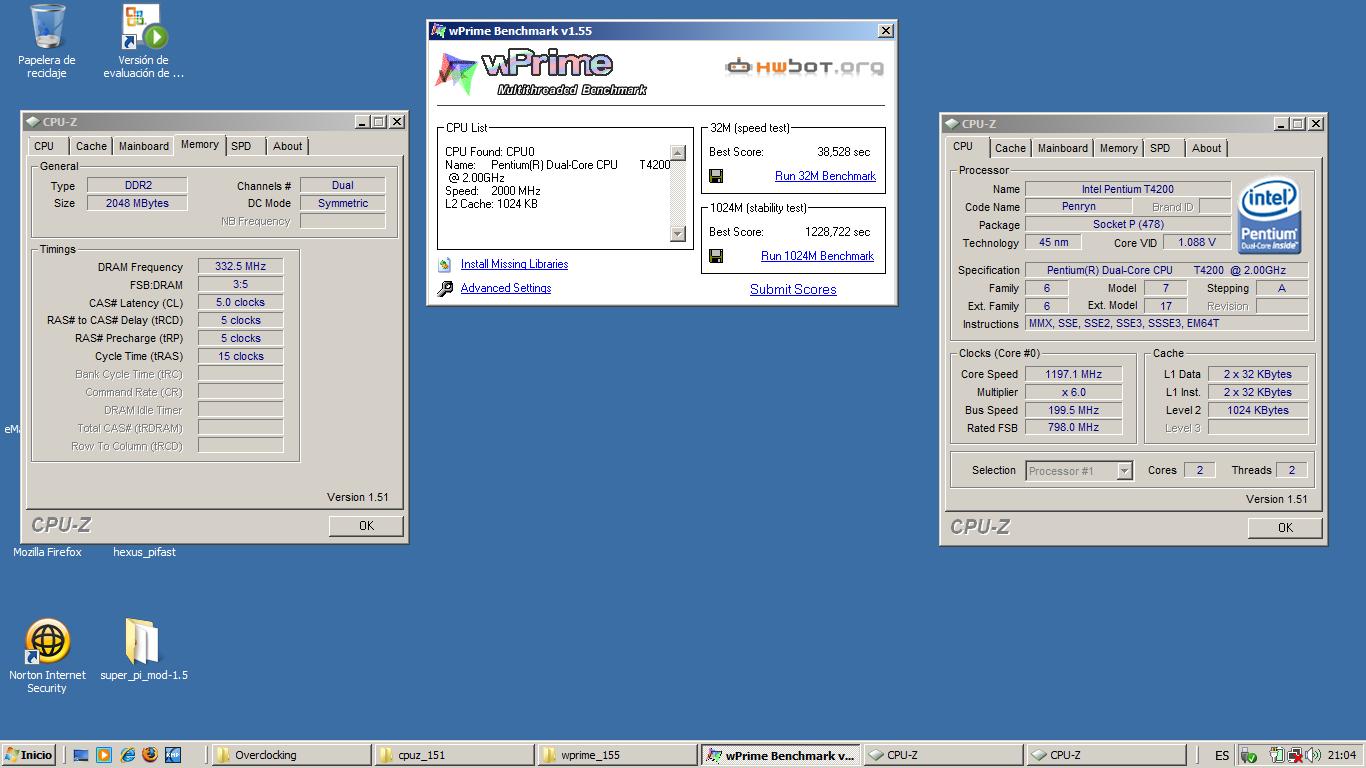1366x768 pixels.
Task: Select the hexus_pifast desktop item
Action: (144, 552)
